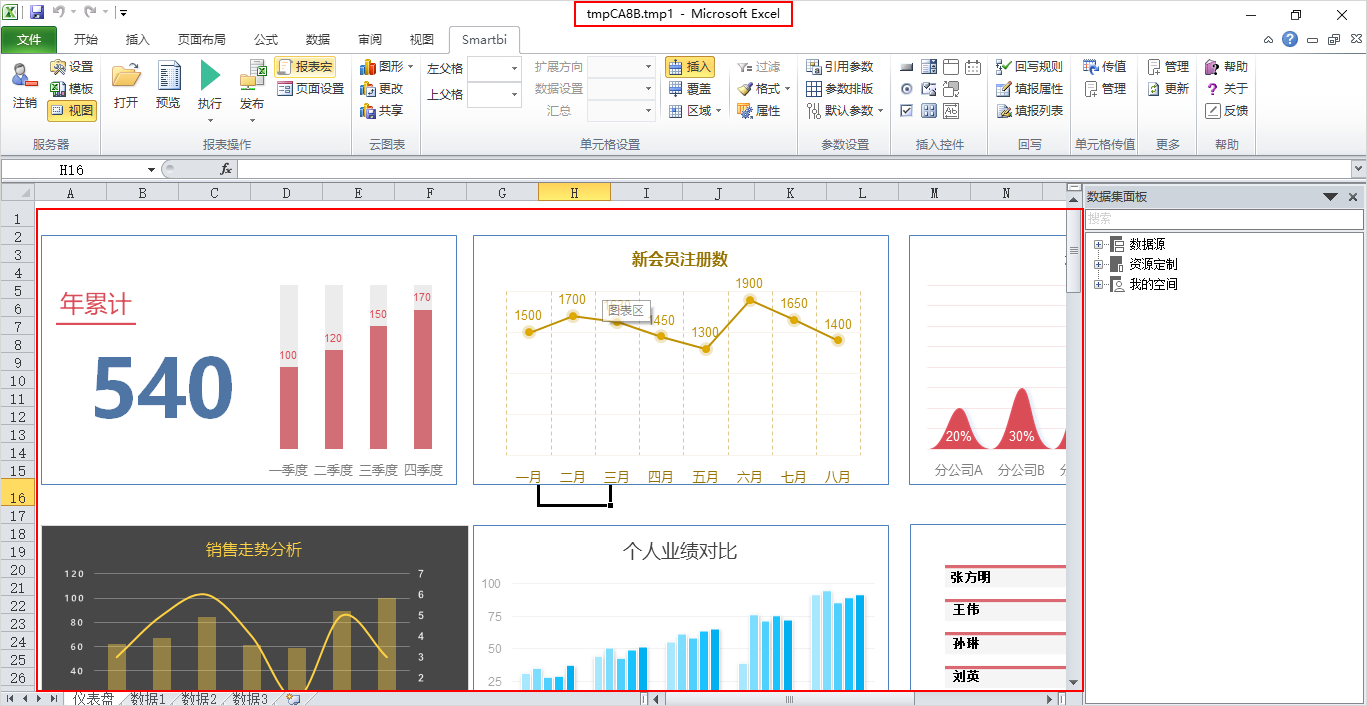Click the 注销 logout icon
This screenshot has width=1367, height=706.
[x=23, y=75]
